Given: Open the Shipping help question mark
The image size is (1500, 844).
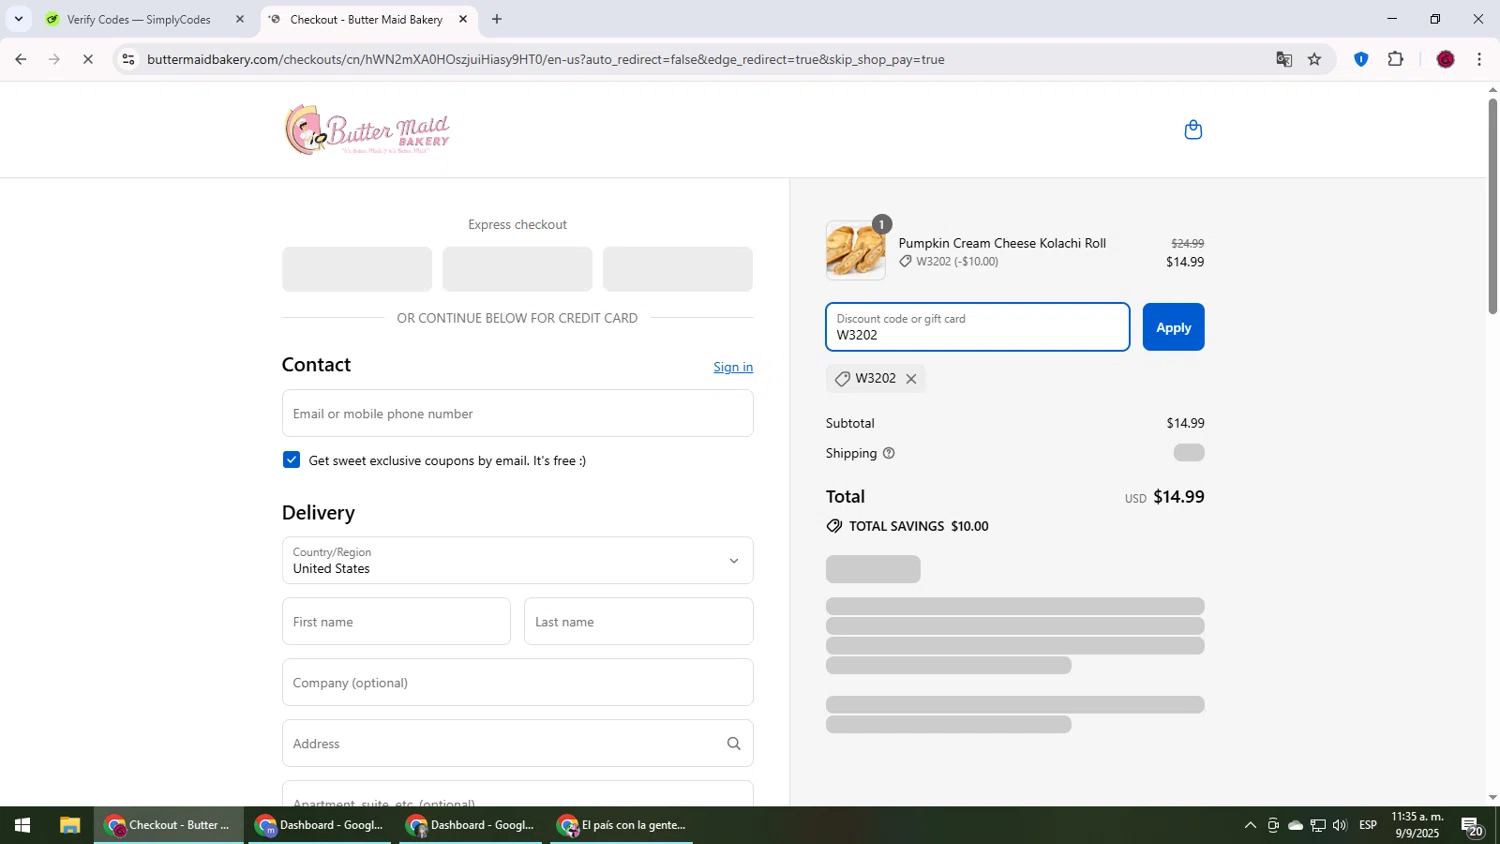Looking at the screenshot, I should 889,453.
